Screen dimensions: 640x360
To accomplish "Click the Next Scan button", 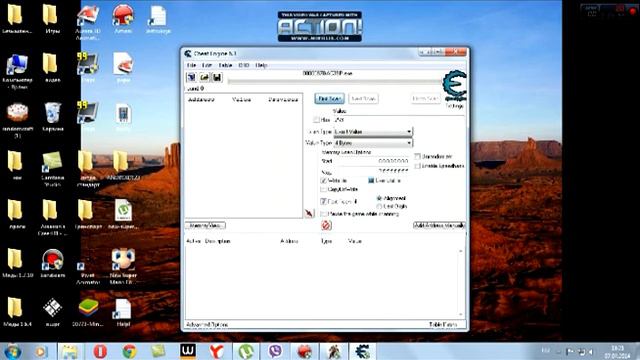I will [x=363, y=99].
